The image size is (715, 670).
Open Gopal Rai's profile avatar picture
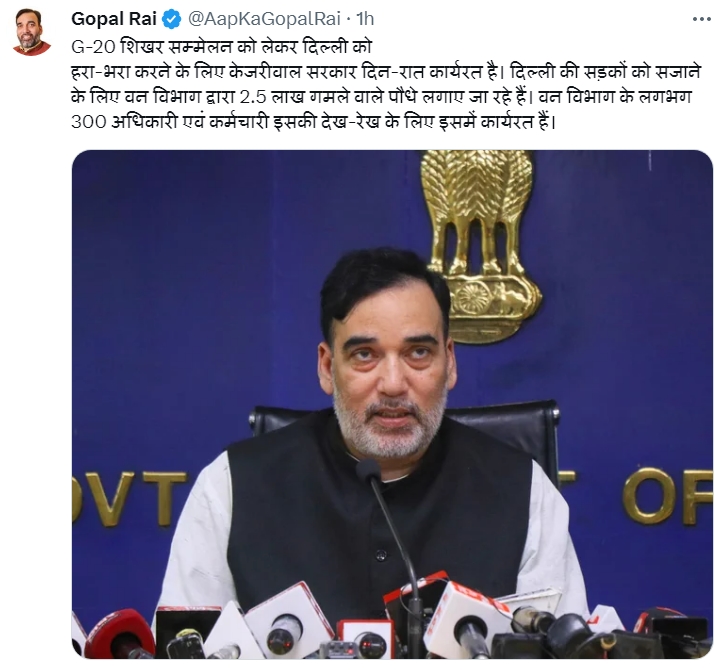(x=31, y=32)
